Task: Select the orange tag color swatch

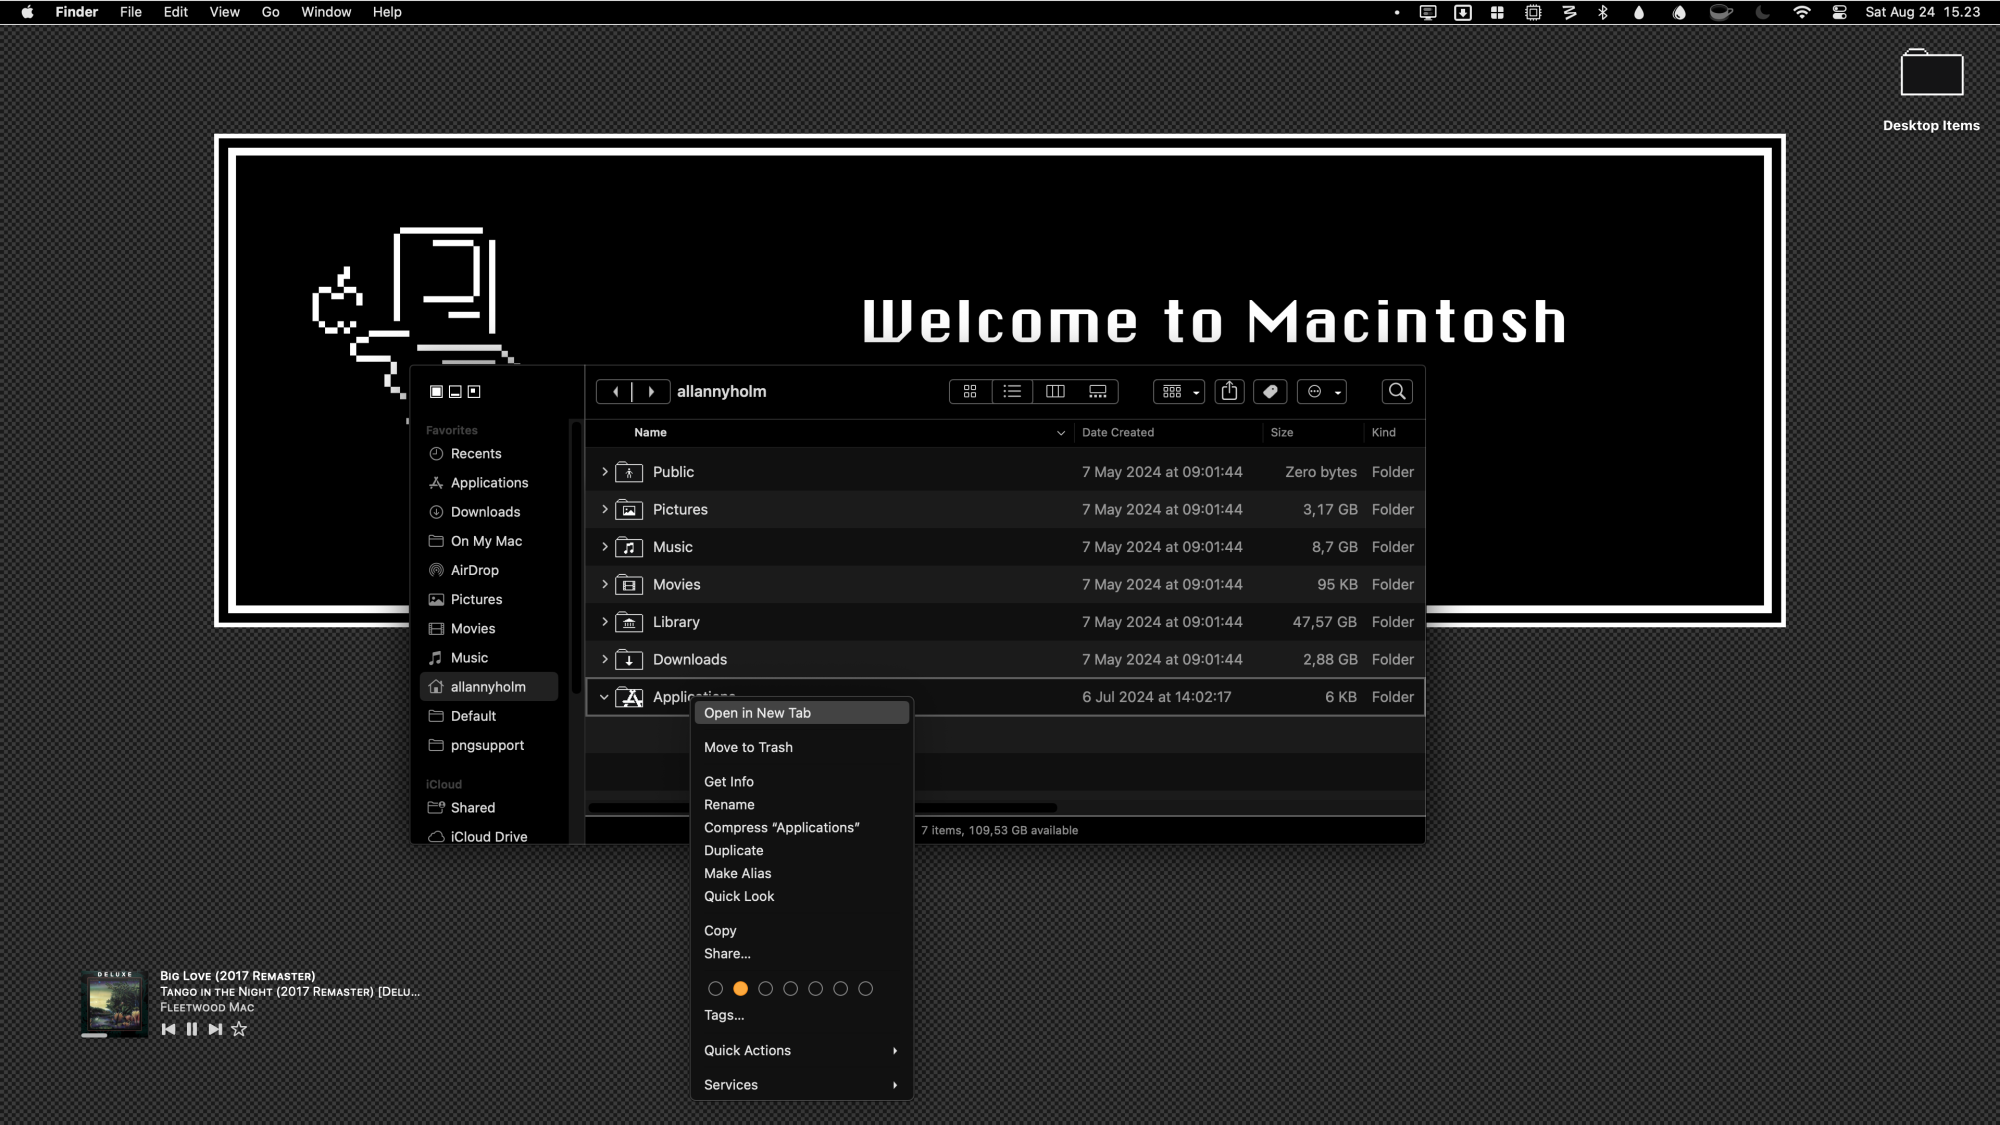Action: pos(740,988)
